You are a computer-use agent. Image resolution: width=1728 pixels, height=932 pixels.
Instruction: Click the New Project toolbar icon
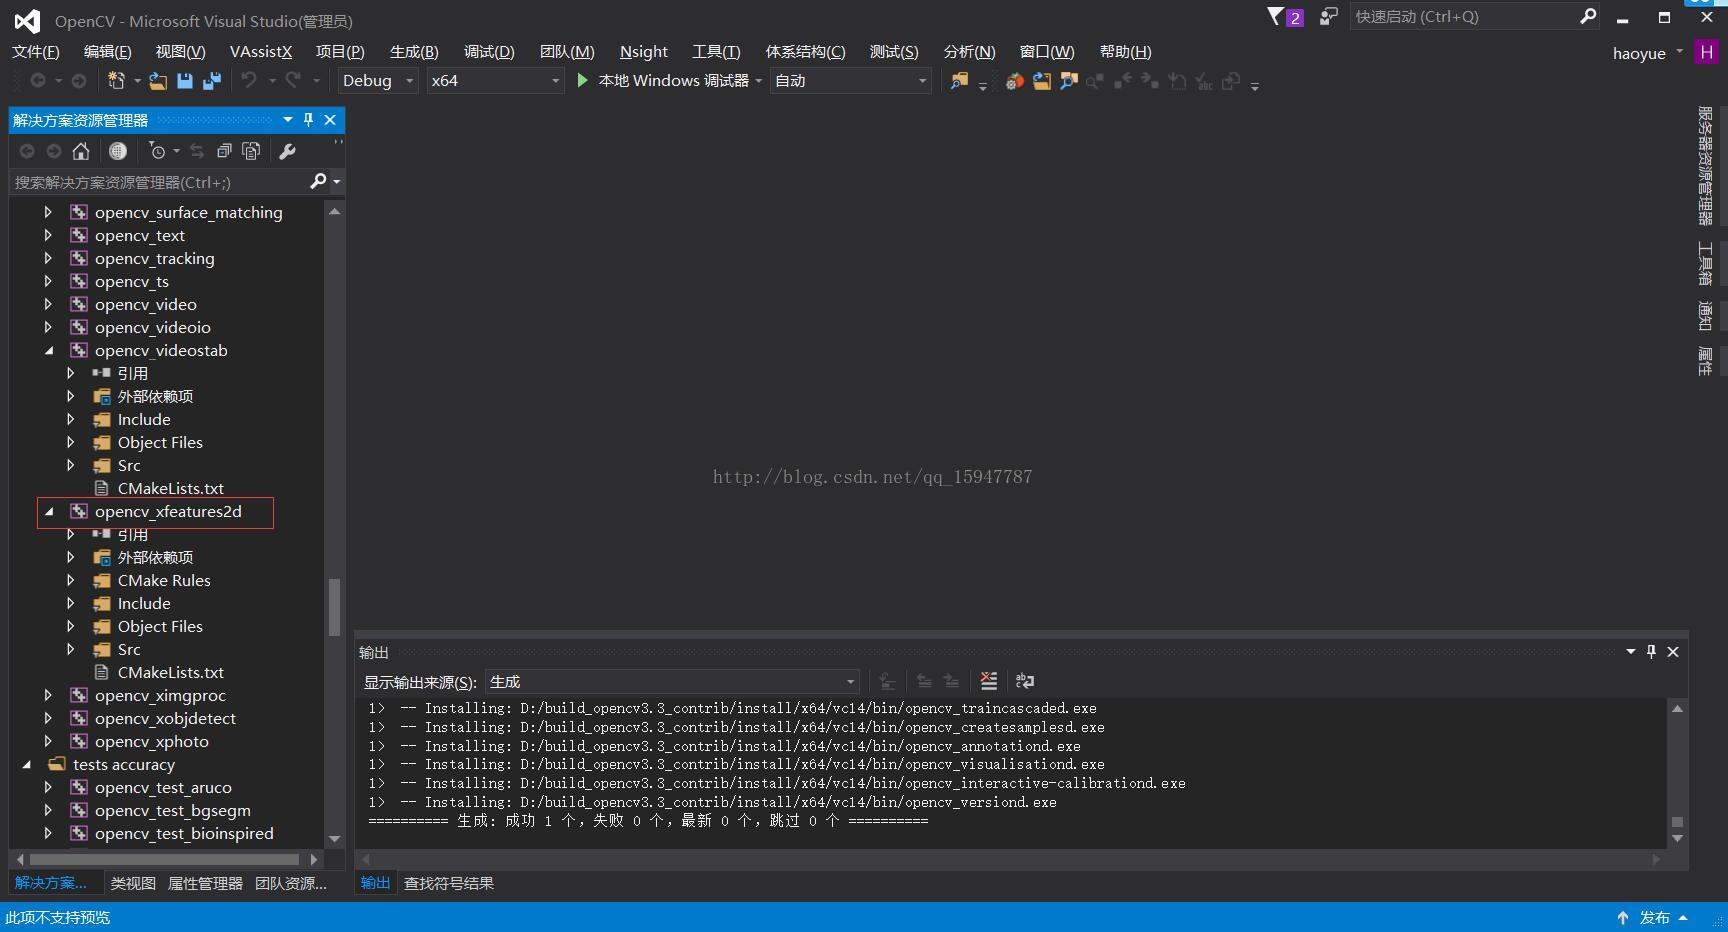tap(116, 81)
